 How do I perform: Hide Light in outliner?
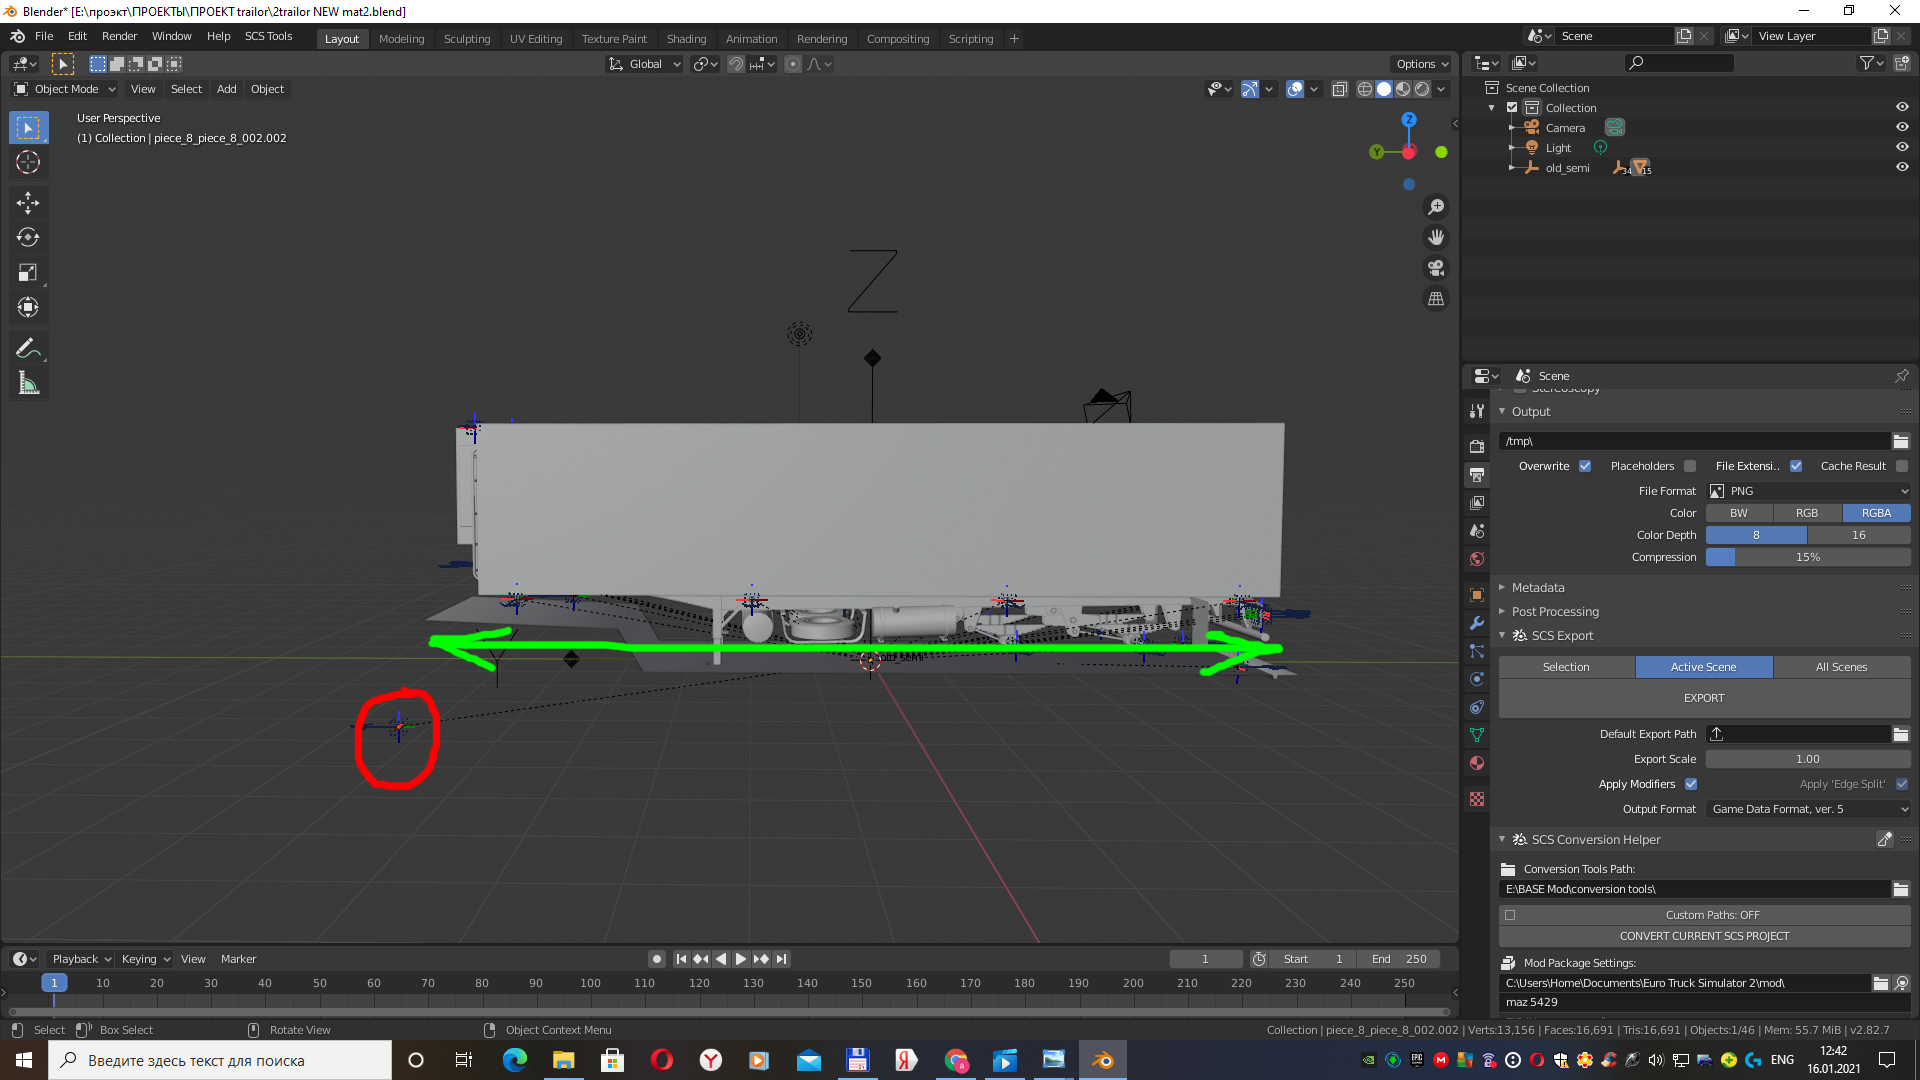tap(1902, 148)
